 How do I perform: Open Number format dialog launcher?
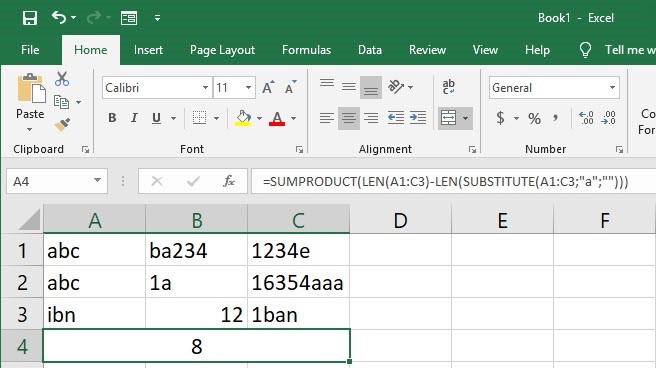click(619, 149)
